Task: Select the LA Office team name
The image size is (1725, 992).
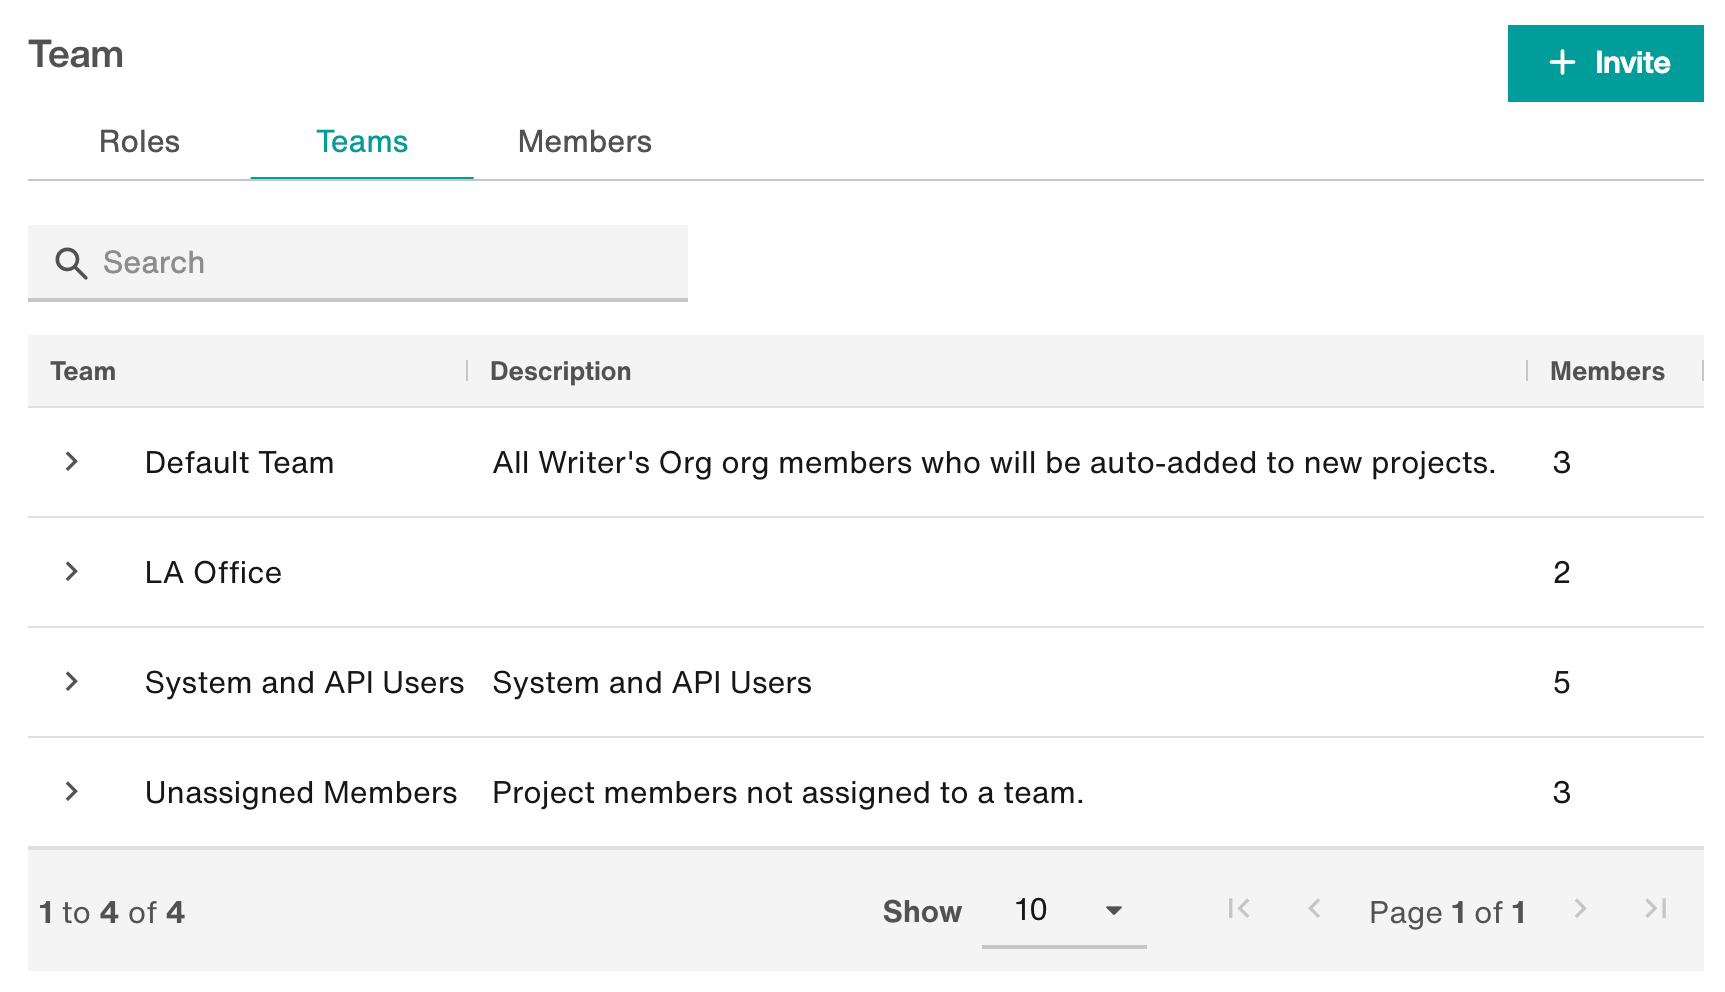Action: coord(213,573)
